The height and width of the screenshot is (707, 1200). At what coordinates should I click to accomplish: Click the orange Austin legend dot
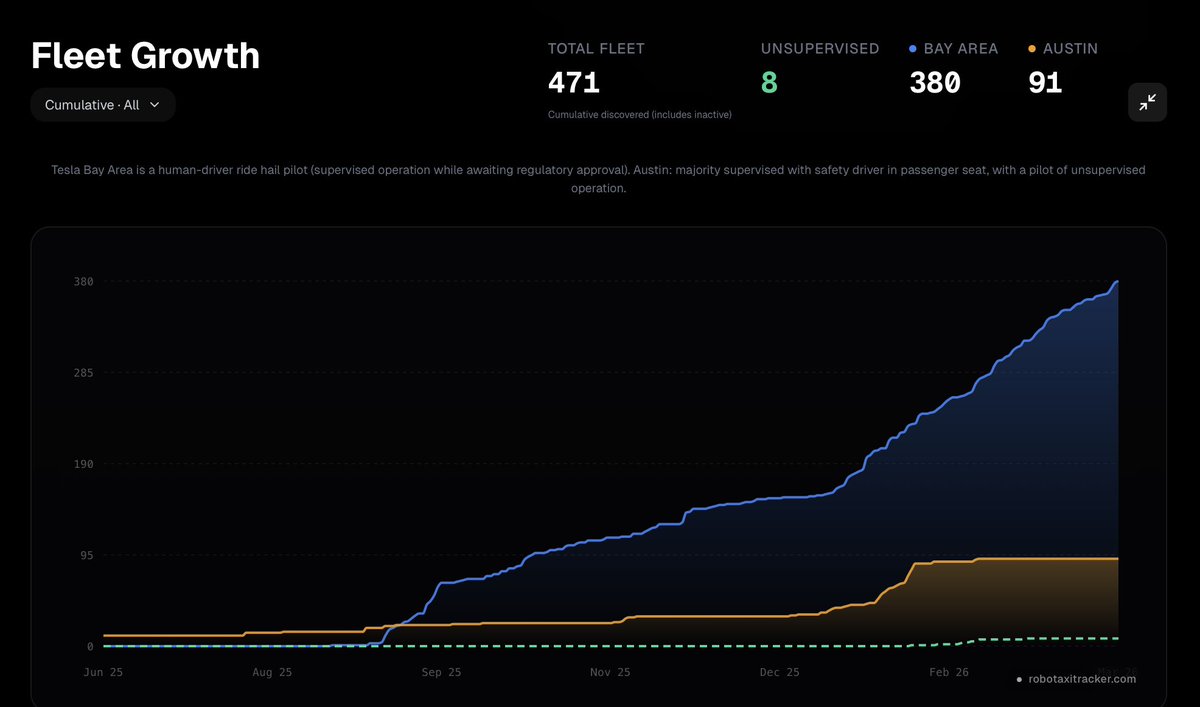pos(1032,49)
